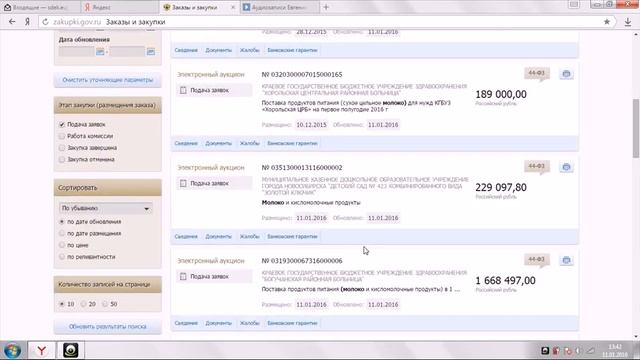Enable Работа комиссии stage checkbox
The height and width of the screenshot is (360, 640).
(x=62, y=136)
